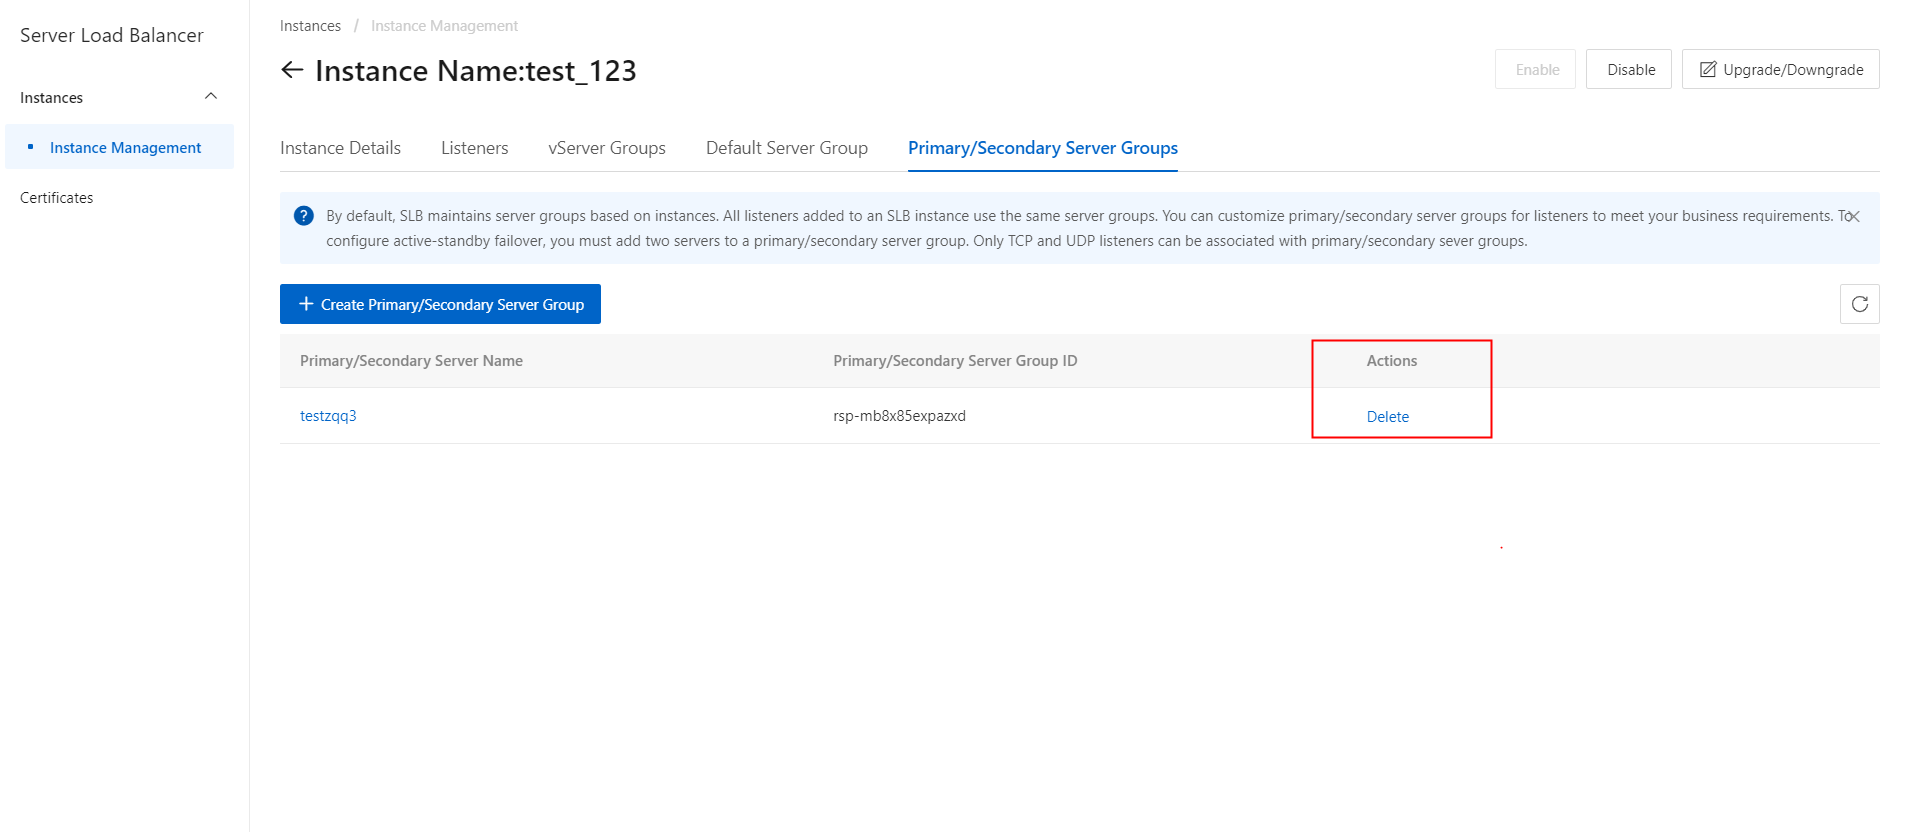The height and width of the screenshot is (832, 1909).
Task: Open the testzqq3 server group link
Action: (328, 416)
